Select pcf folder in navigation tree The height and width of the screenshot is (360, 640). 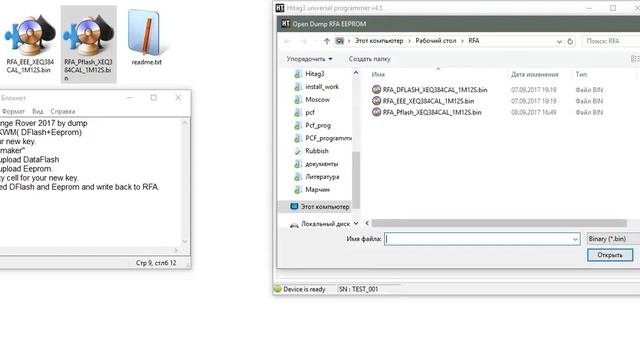coord(310,113)
